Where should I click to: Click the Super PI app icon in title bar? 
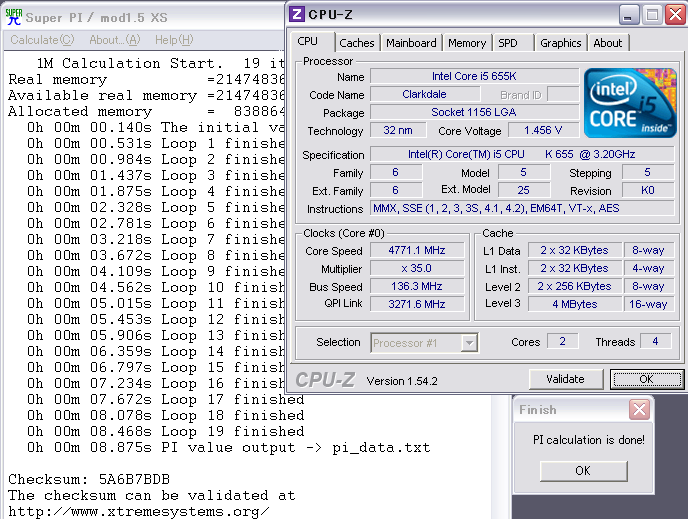click(x=14, y=17)
